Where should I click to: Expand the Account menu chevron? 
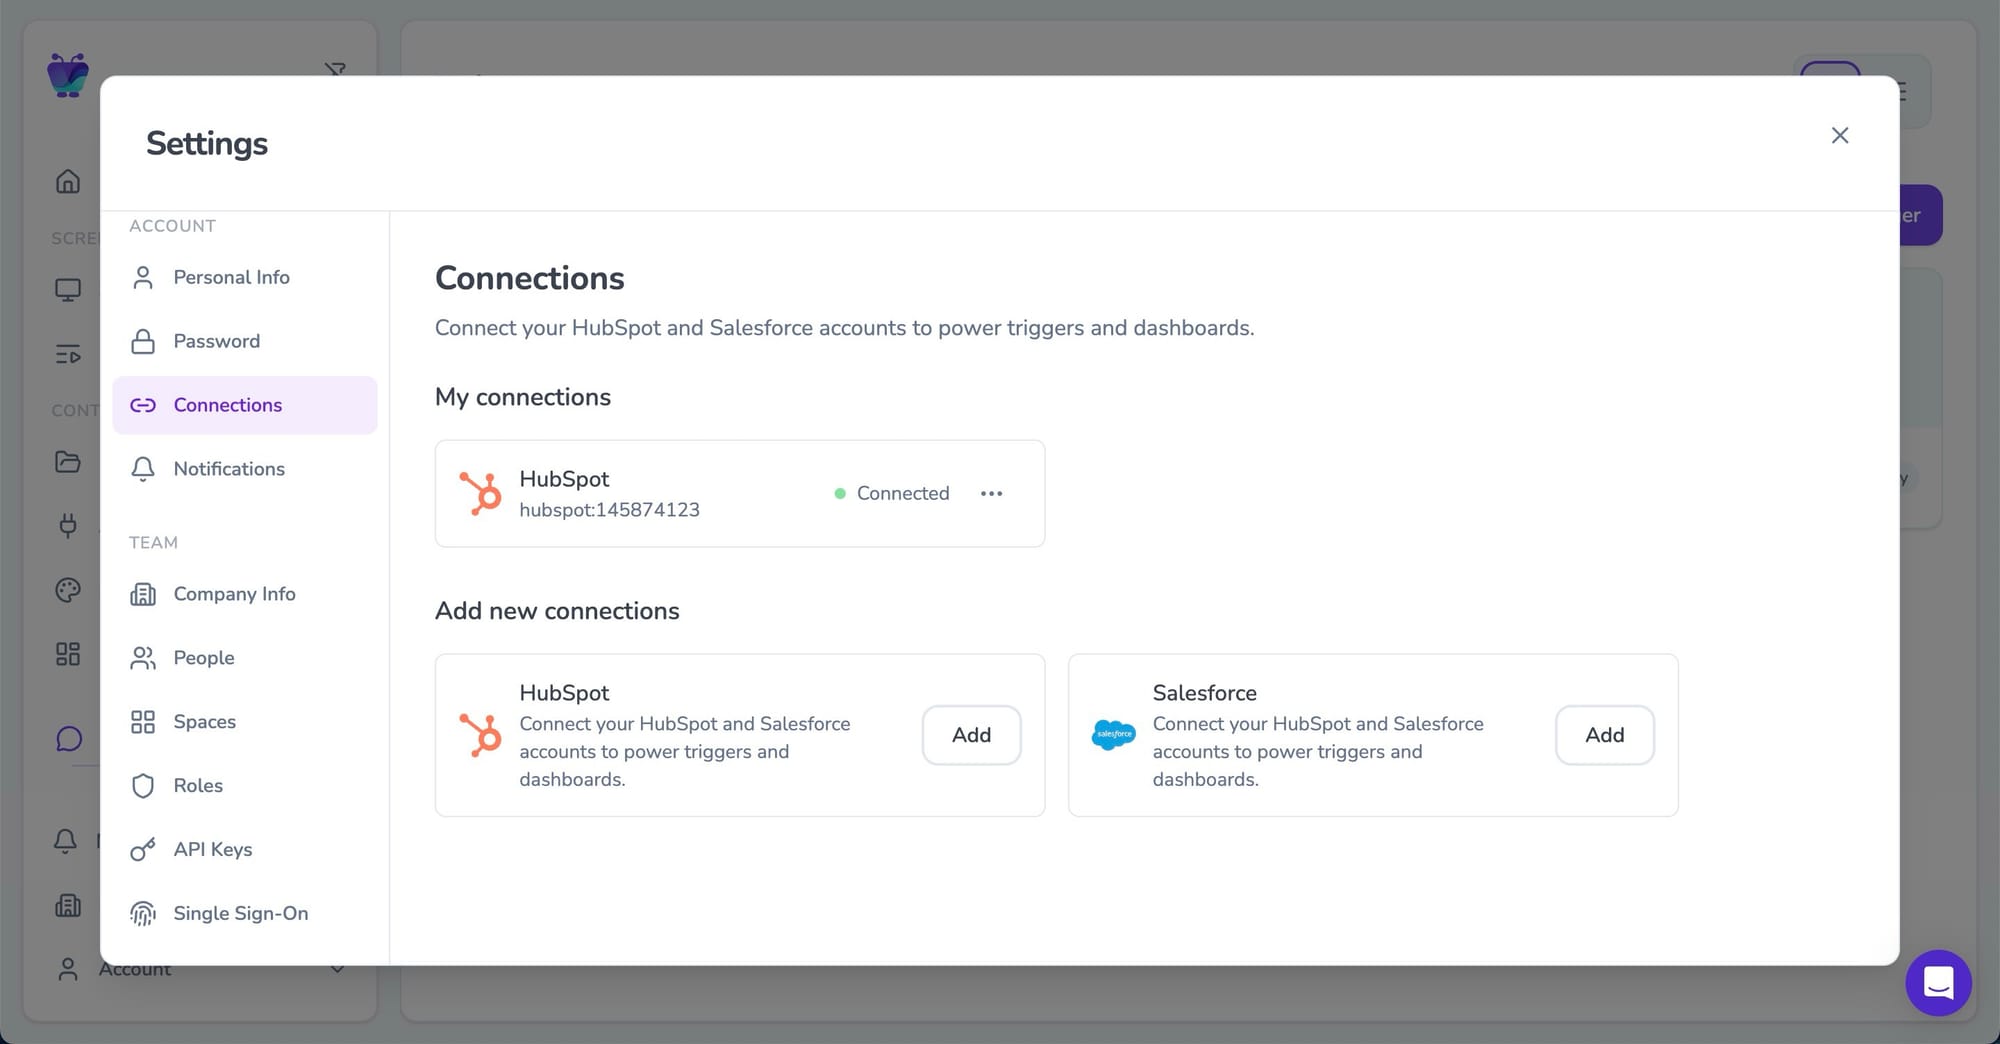coord(337,969)
